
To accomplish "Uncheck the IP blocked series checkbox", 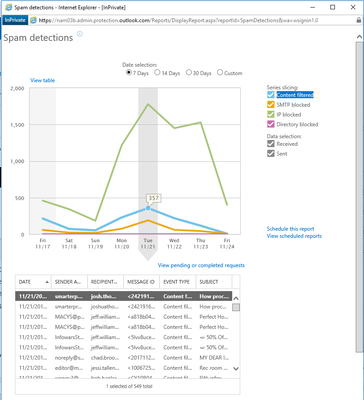I will click(x=271, y=114).
